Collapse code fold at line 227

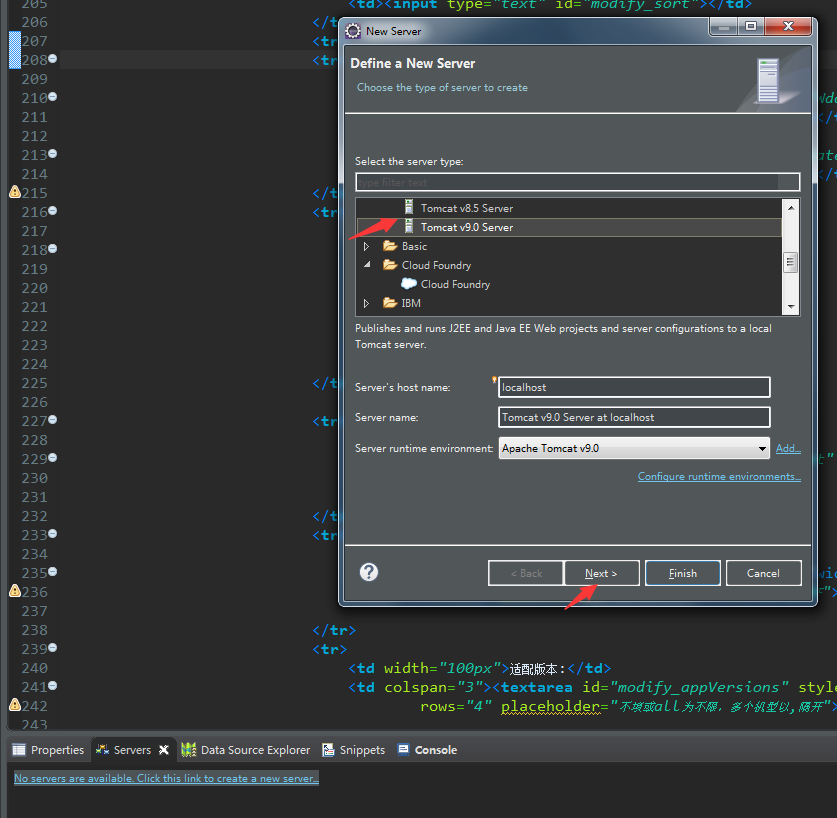coord(53,420)
